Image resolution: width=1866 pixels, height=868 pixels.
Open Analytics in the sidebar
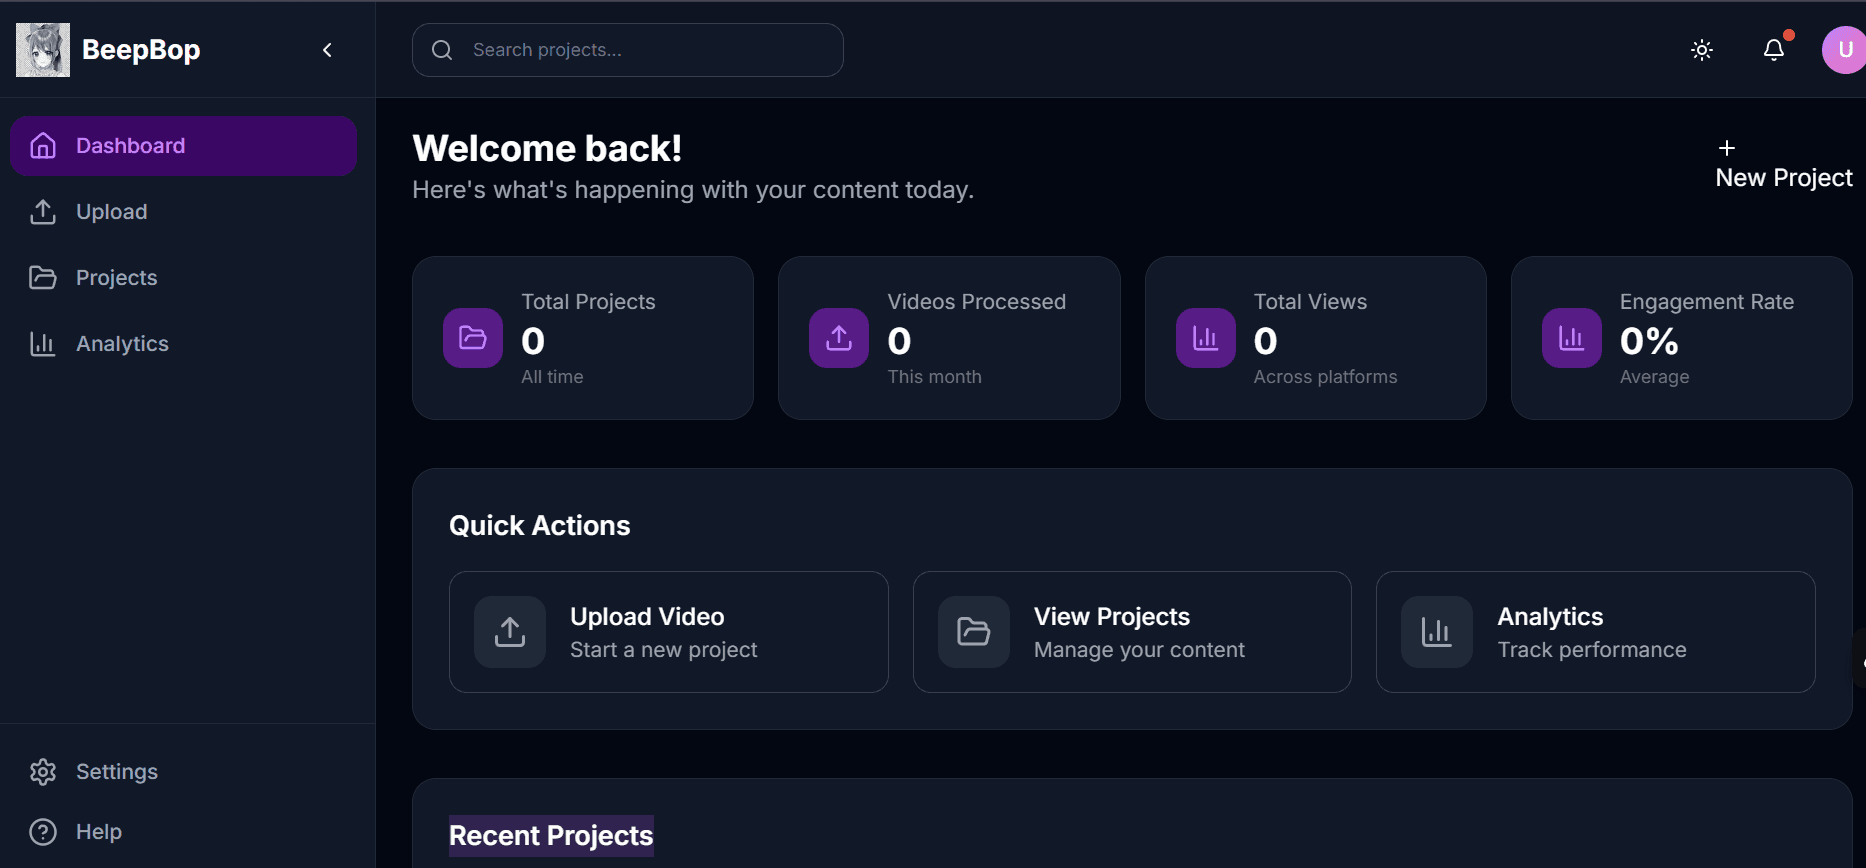click(183, 344)
